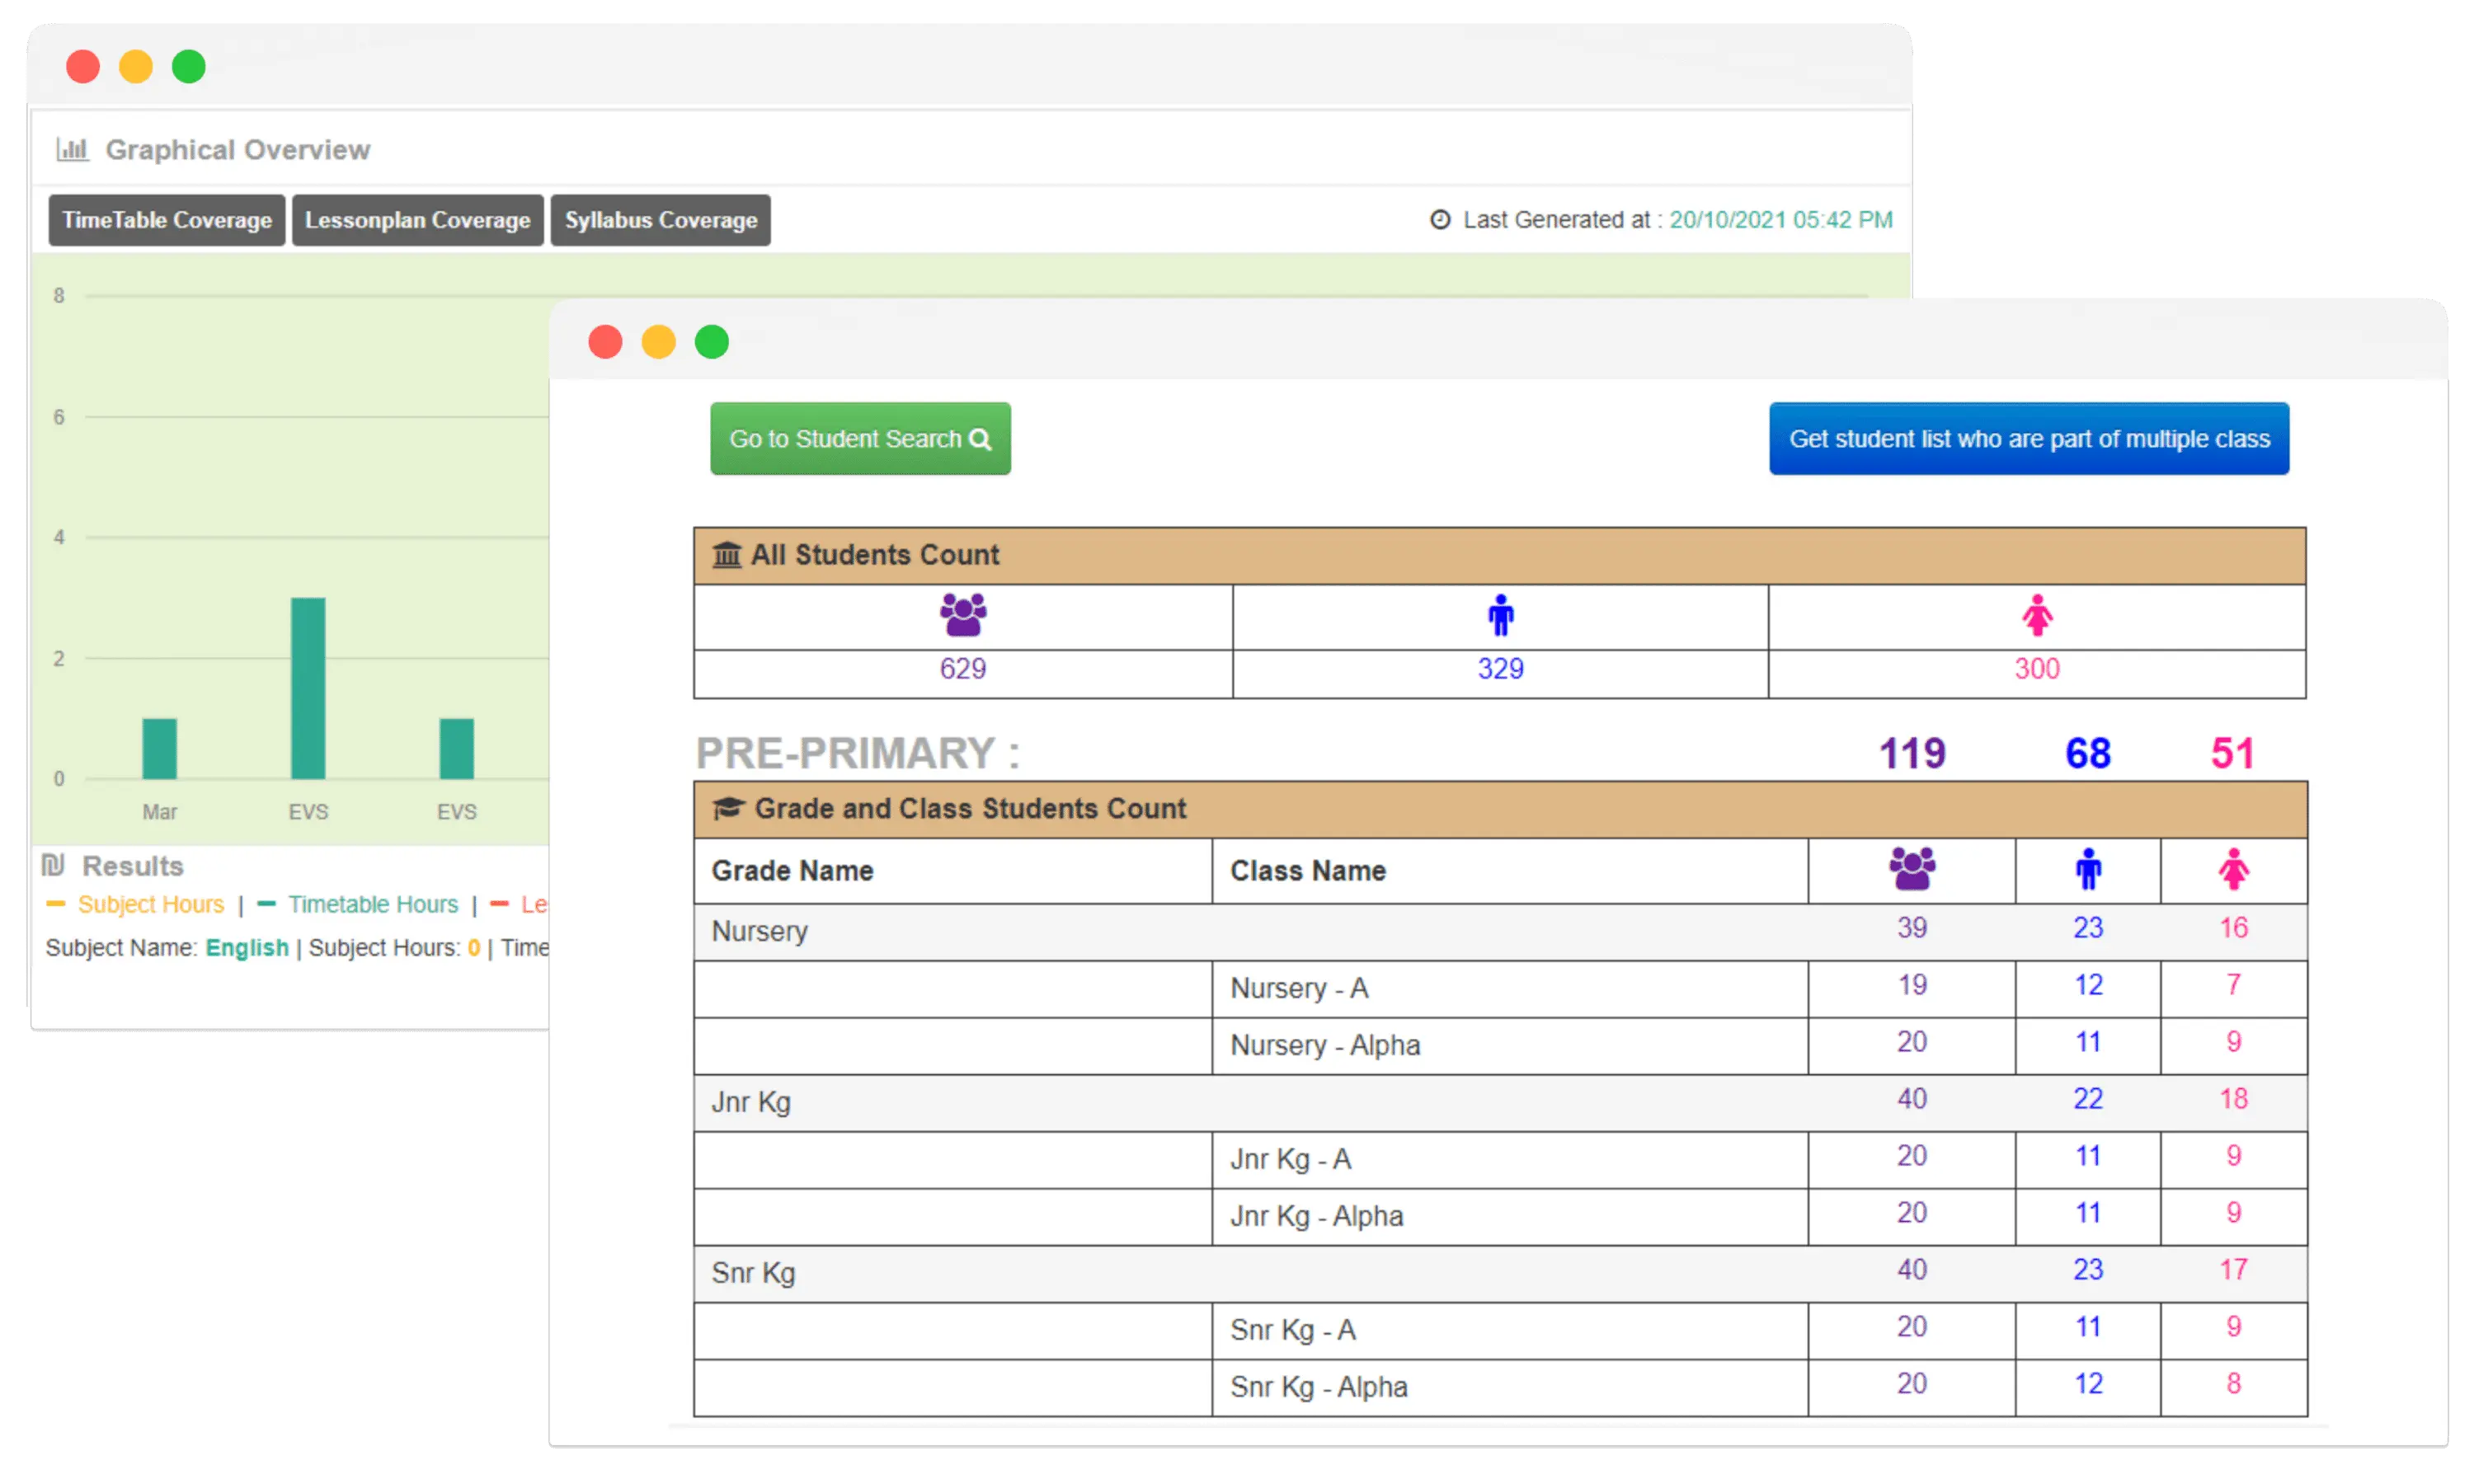Click the purple group icon in grade table header

coord(1912,869)
